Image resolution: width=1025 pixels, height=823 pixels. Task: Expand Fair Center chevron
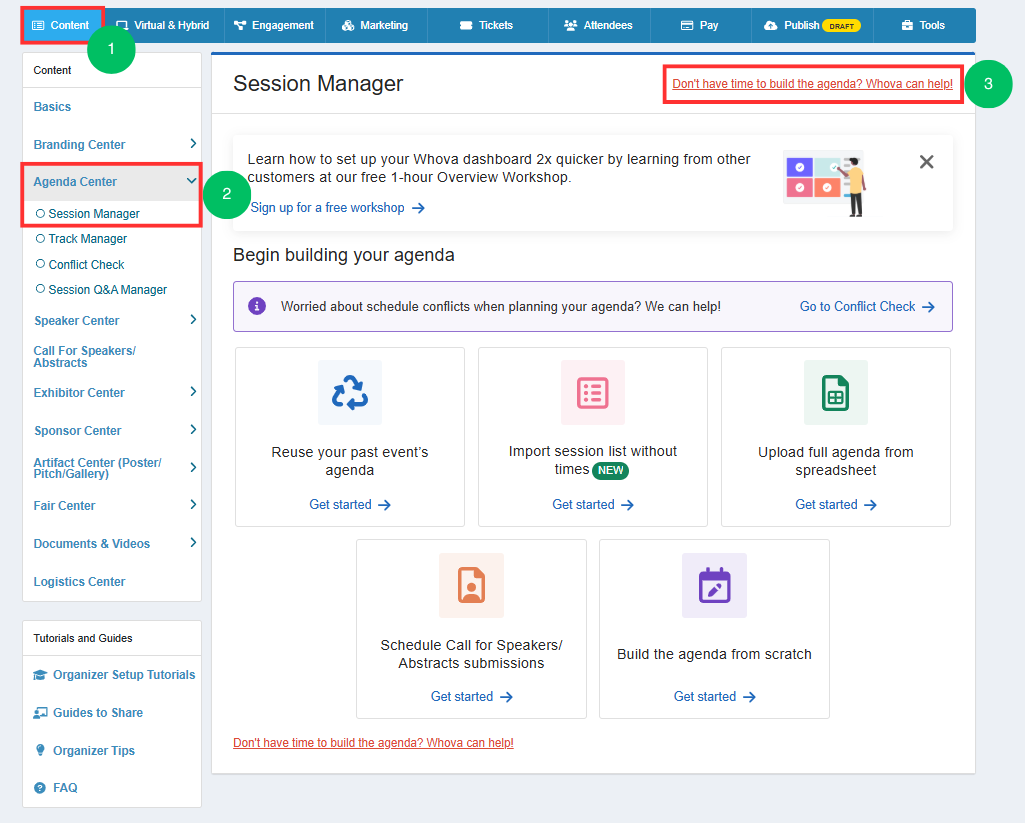(193, 505)
